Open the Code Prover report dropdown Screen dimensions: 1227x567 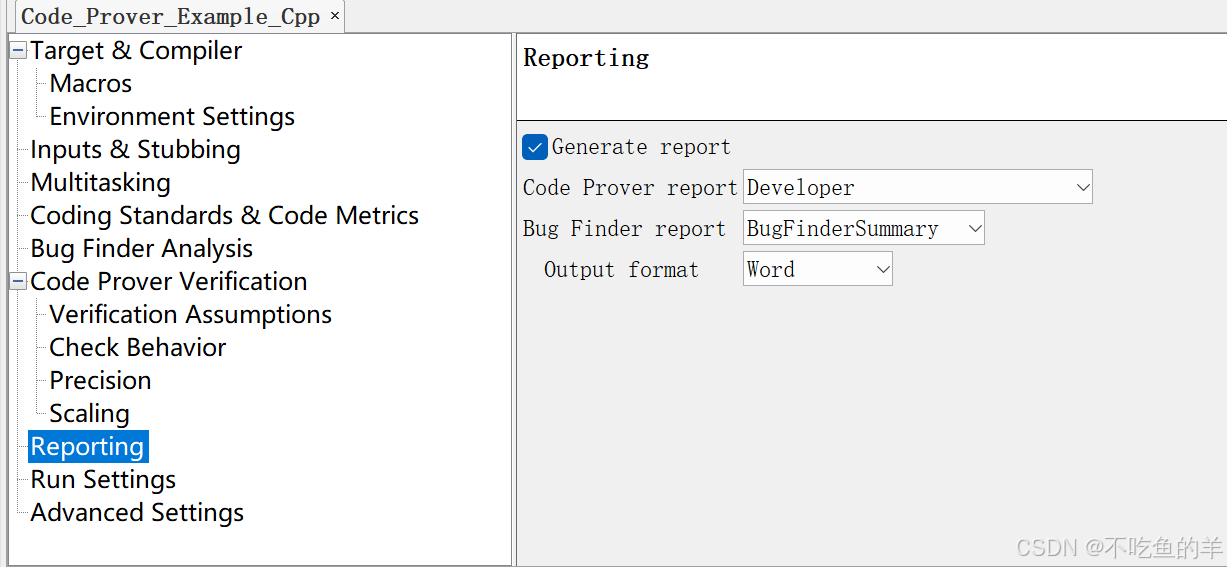click(917, 187)
